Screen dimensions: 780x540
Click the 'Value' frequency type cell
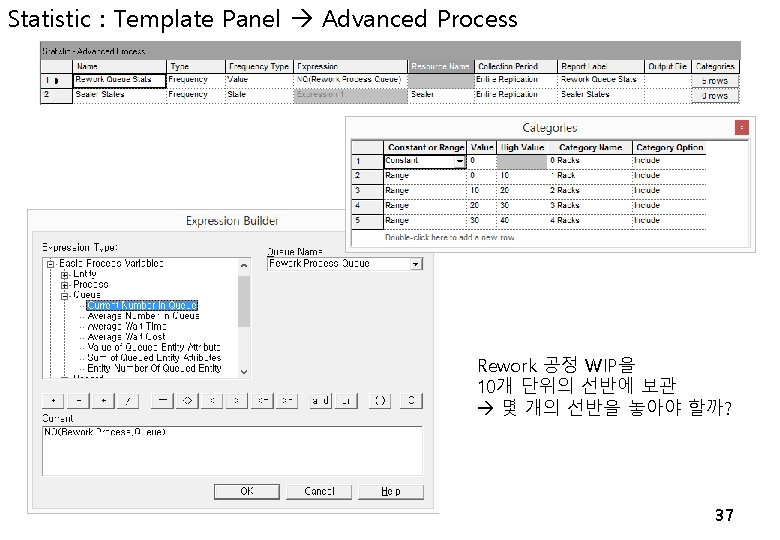pyautogui.click(x=259, y=80)
